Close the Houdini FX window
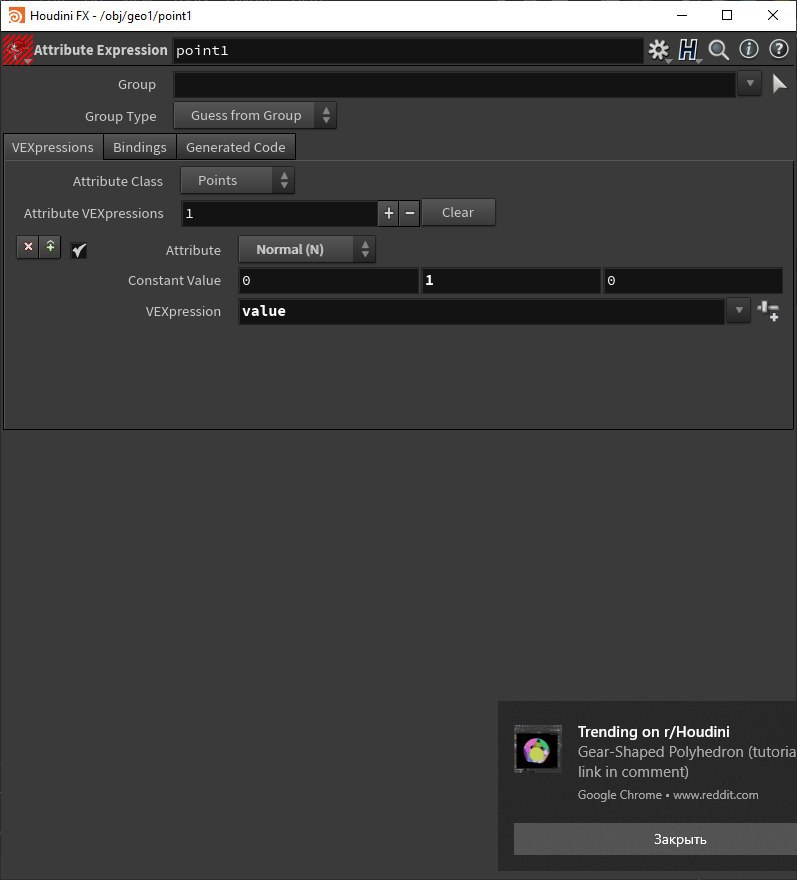This screenshot has width=797, height=880. pyautogui.click(x=773, y=15)
